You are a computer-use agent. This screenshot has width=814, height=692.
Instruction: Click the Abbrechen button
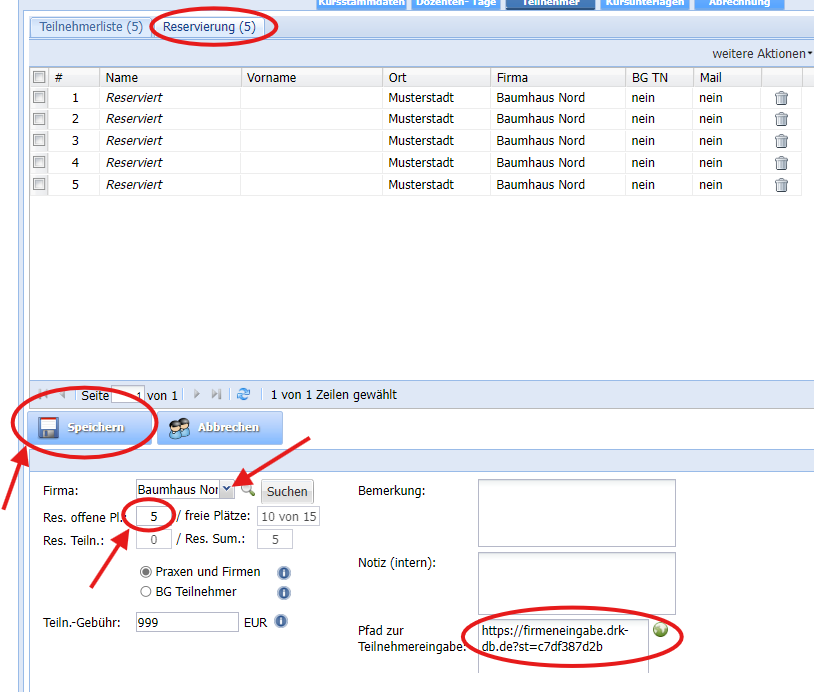(219, 427)
